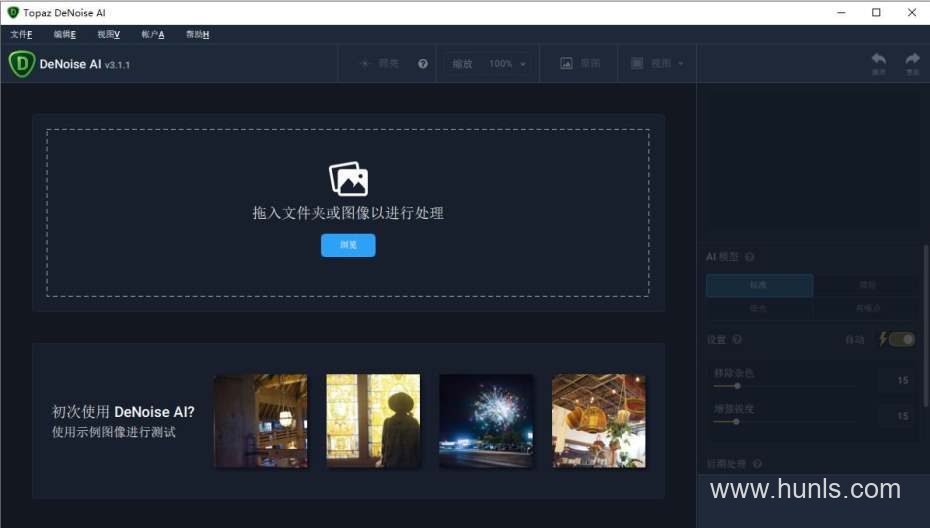Open the 视图 view mode dropdown

(657, 63)
